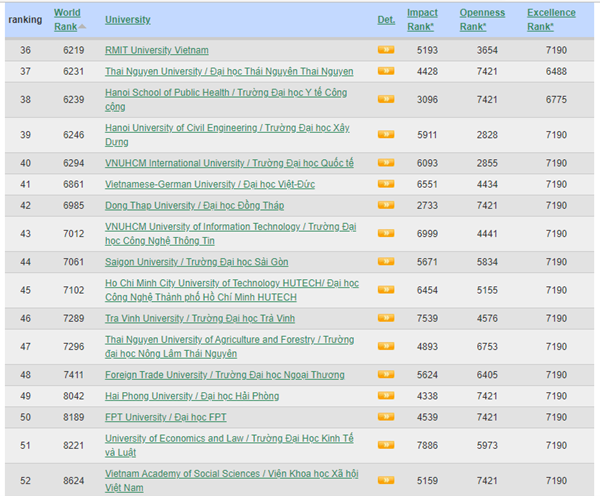
Task: Open details icon for Hai Phong University
Action: click(x=386, y=396)
